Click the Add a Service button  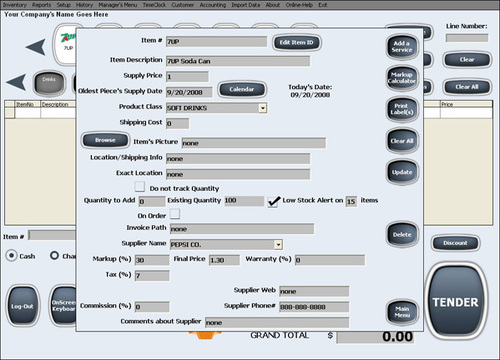point(402,47)
